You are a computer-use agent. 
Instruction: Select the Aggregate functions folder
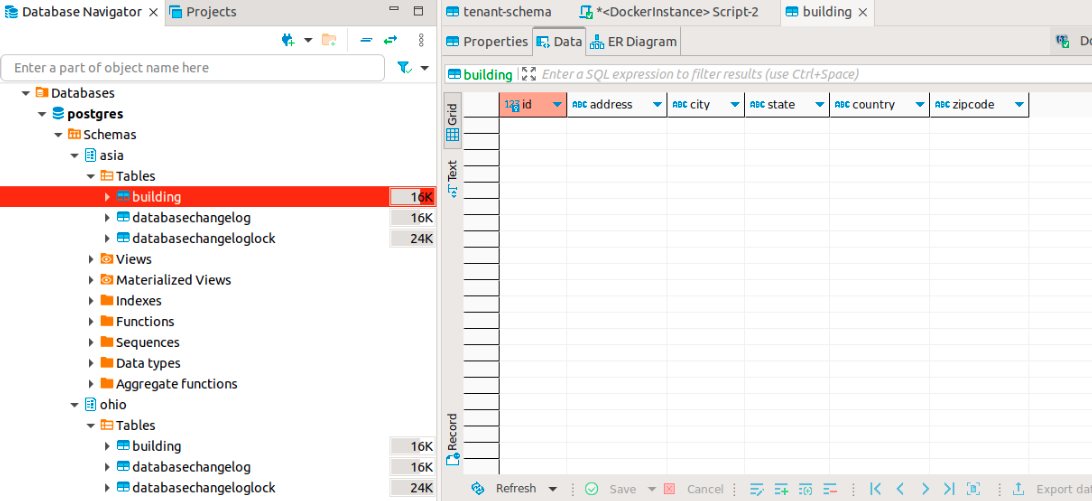coord(176,384)
